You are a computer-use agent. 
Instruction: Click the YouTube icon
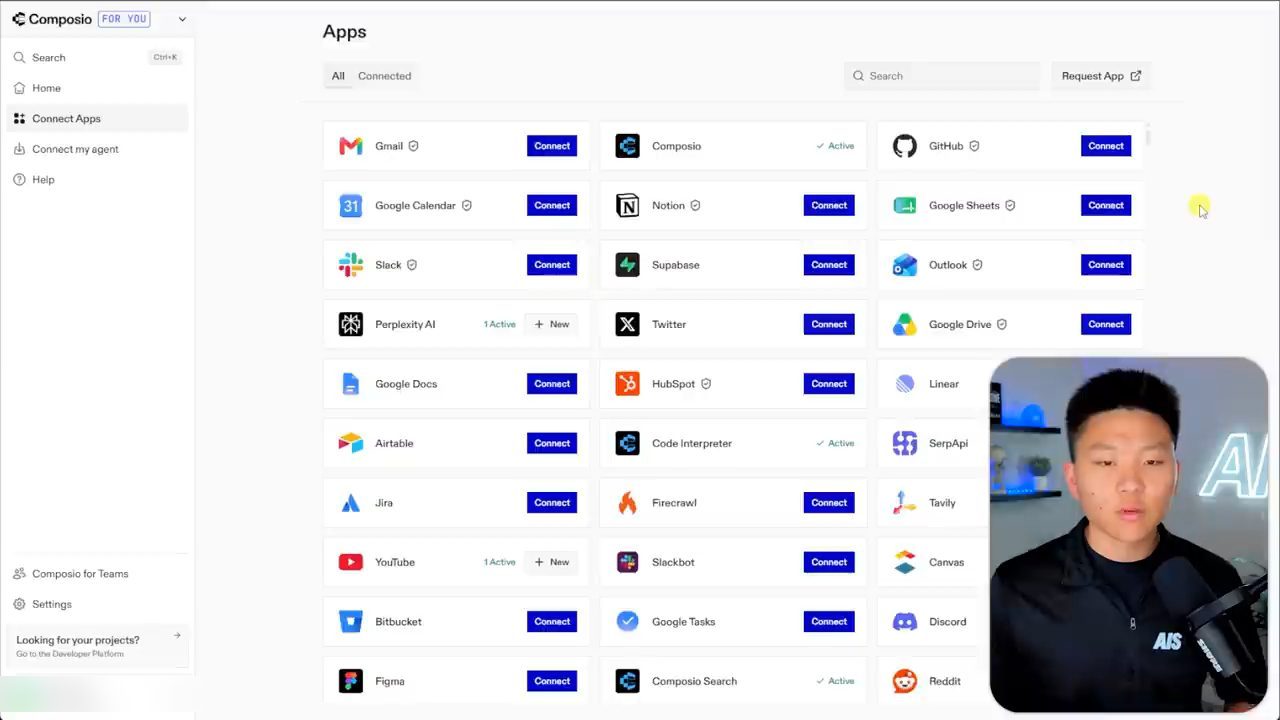[350, 562]
